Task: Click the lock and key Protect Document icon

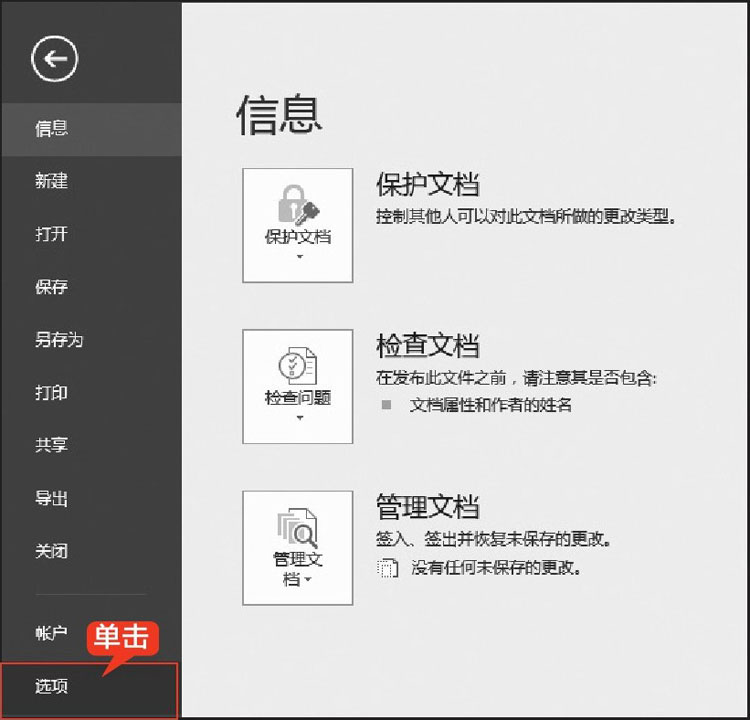Action: pos(297,205)
